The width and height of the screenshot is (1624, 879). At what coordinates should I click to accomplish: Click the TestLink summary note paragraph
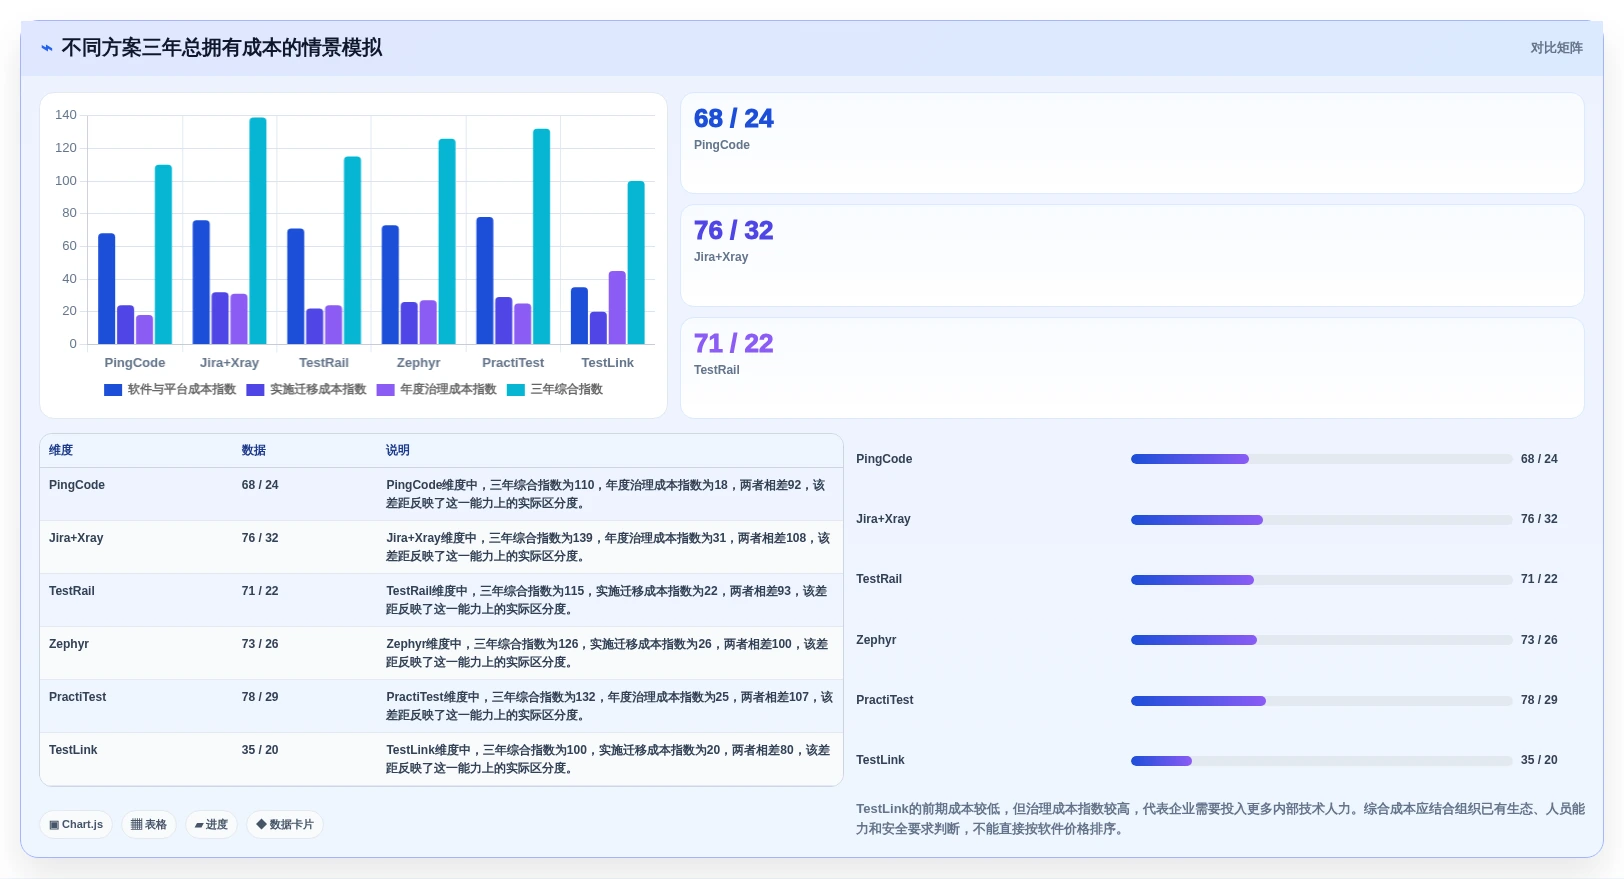coord(1220,819)
